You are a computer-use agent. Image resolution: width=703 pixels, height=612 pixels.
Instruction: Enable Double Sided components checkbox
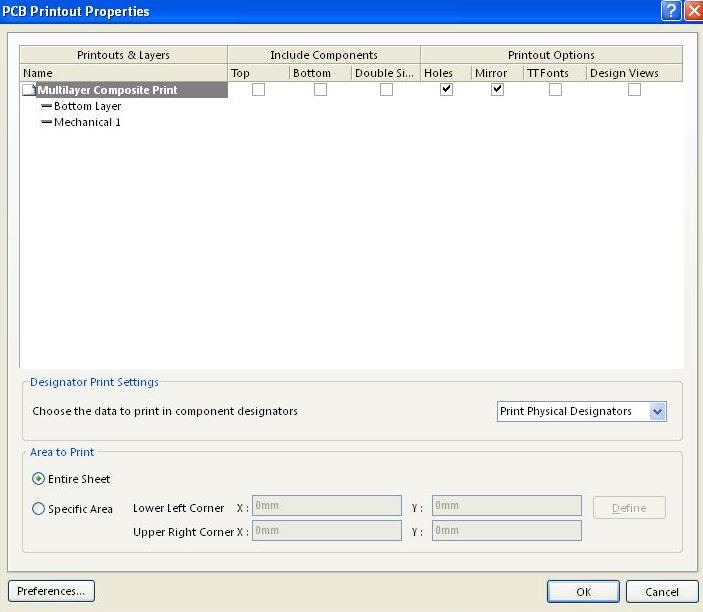pos(386,90)
